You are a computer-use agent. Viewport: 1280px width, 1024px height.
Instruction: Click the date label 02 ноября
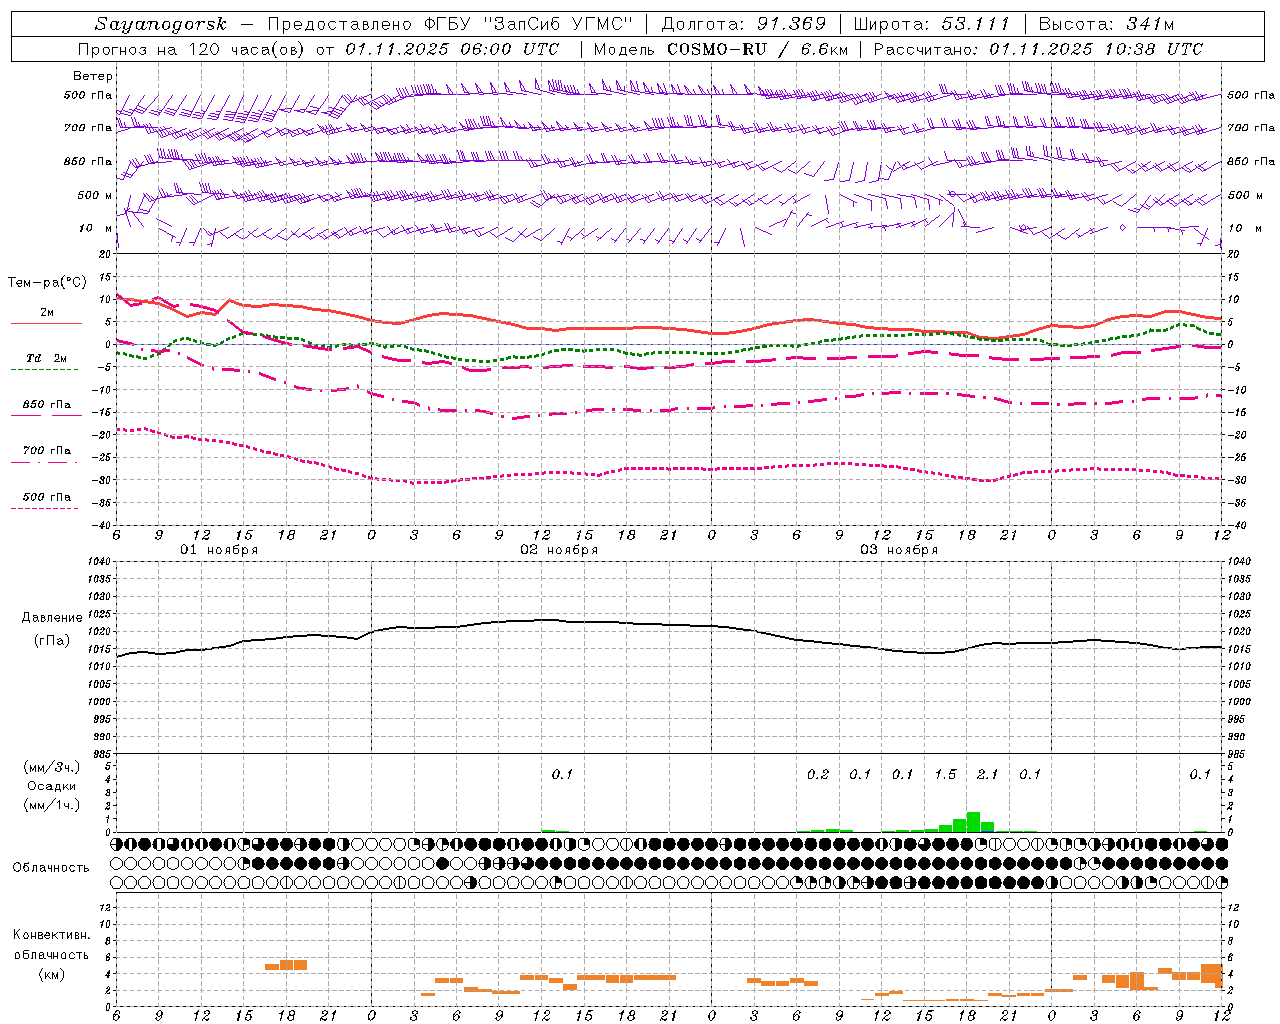pos(559,550)
